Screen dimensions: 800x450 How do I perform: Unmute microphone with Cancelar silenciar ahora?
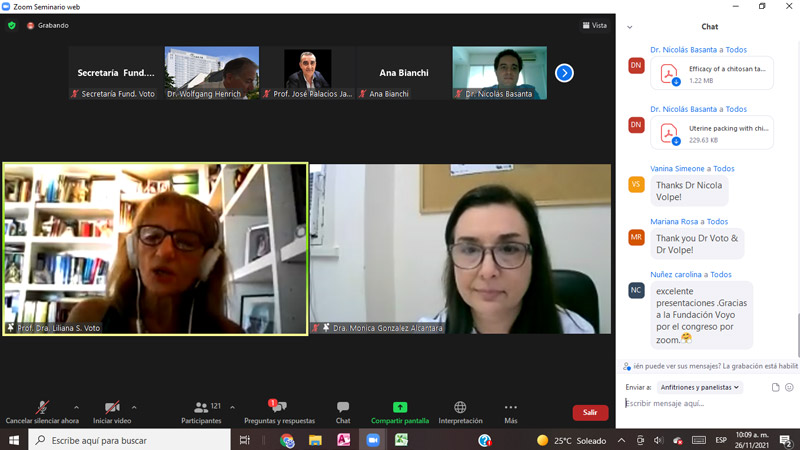click(x=42, y=412)
